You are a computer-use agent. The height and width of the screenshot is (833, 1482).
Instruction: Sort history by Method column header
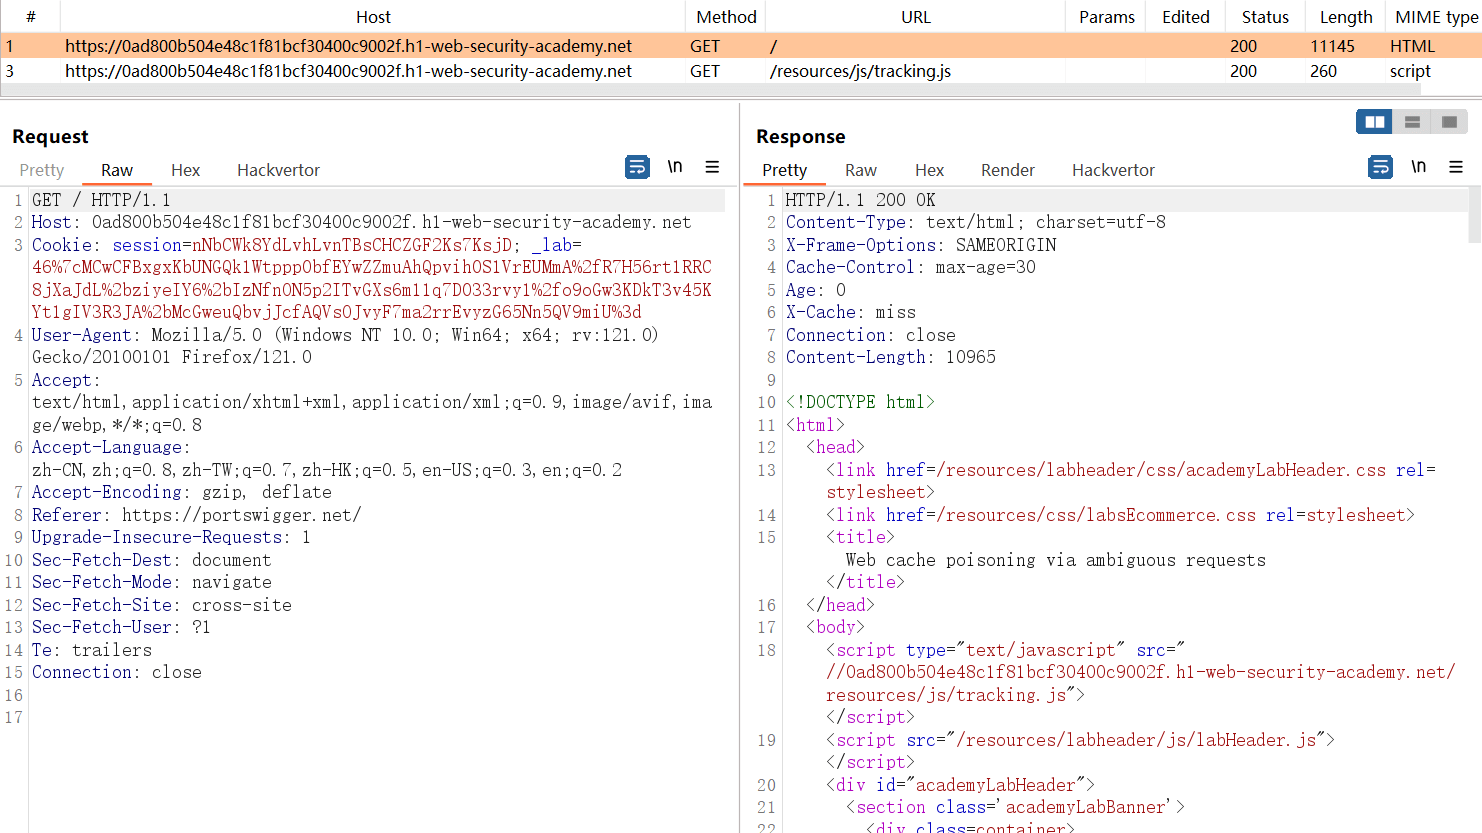[x=726, y=17]
